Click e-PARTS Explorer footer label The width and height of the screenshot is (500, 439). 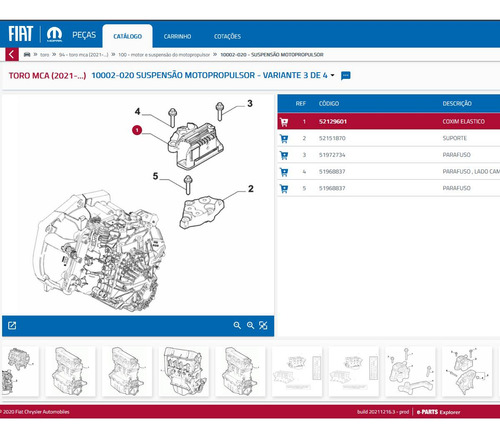pyautogui.click(x=438, y=412)
